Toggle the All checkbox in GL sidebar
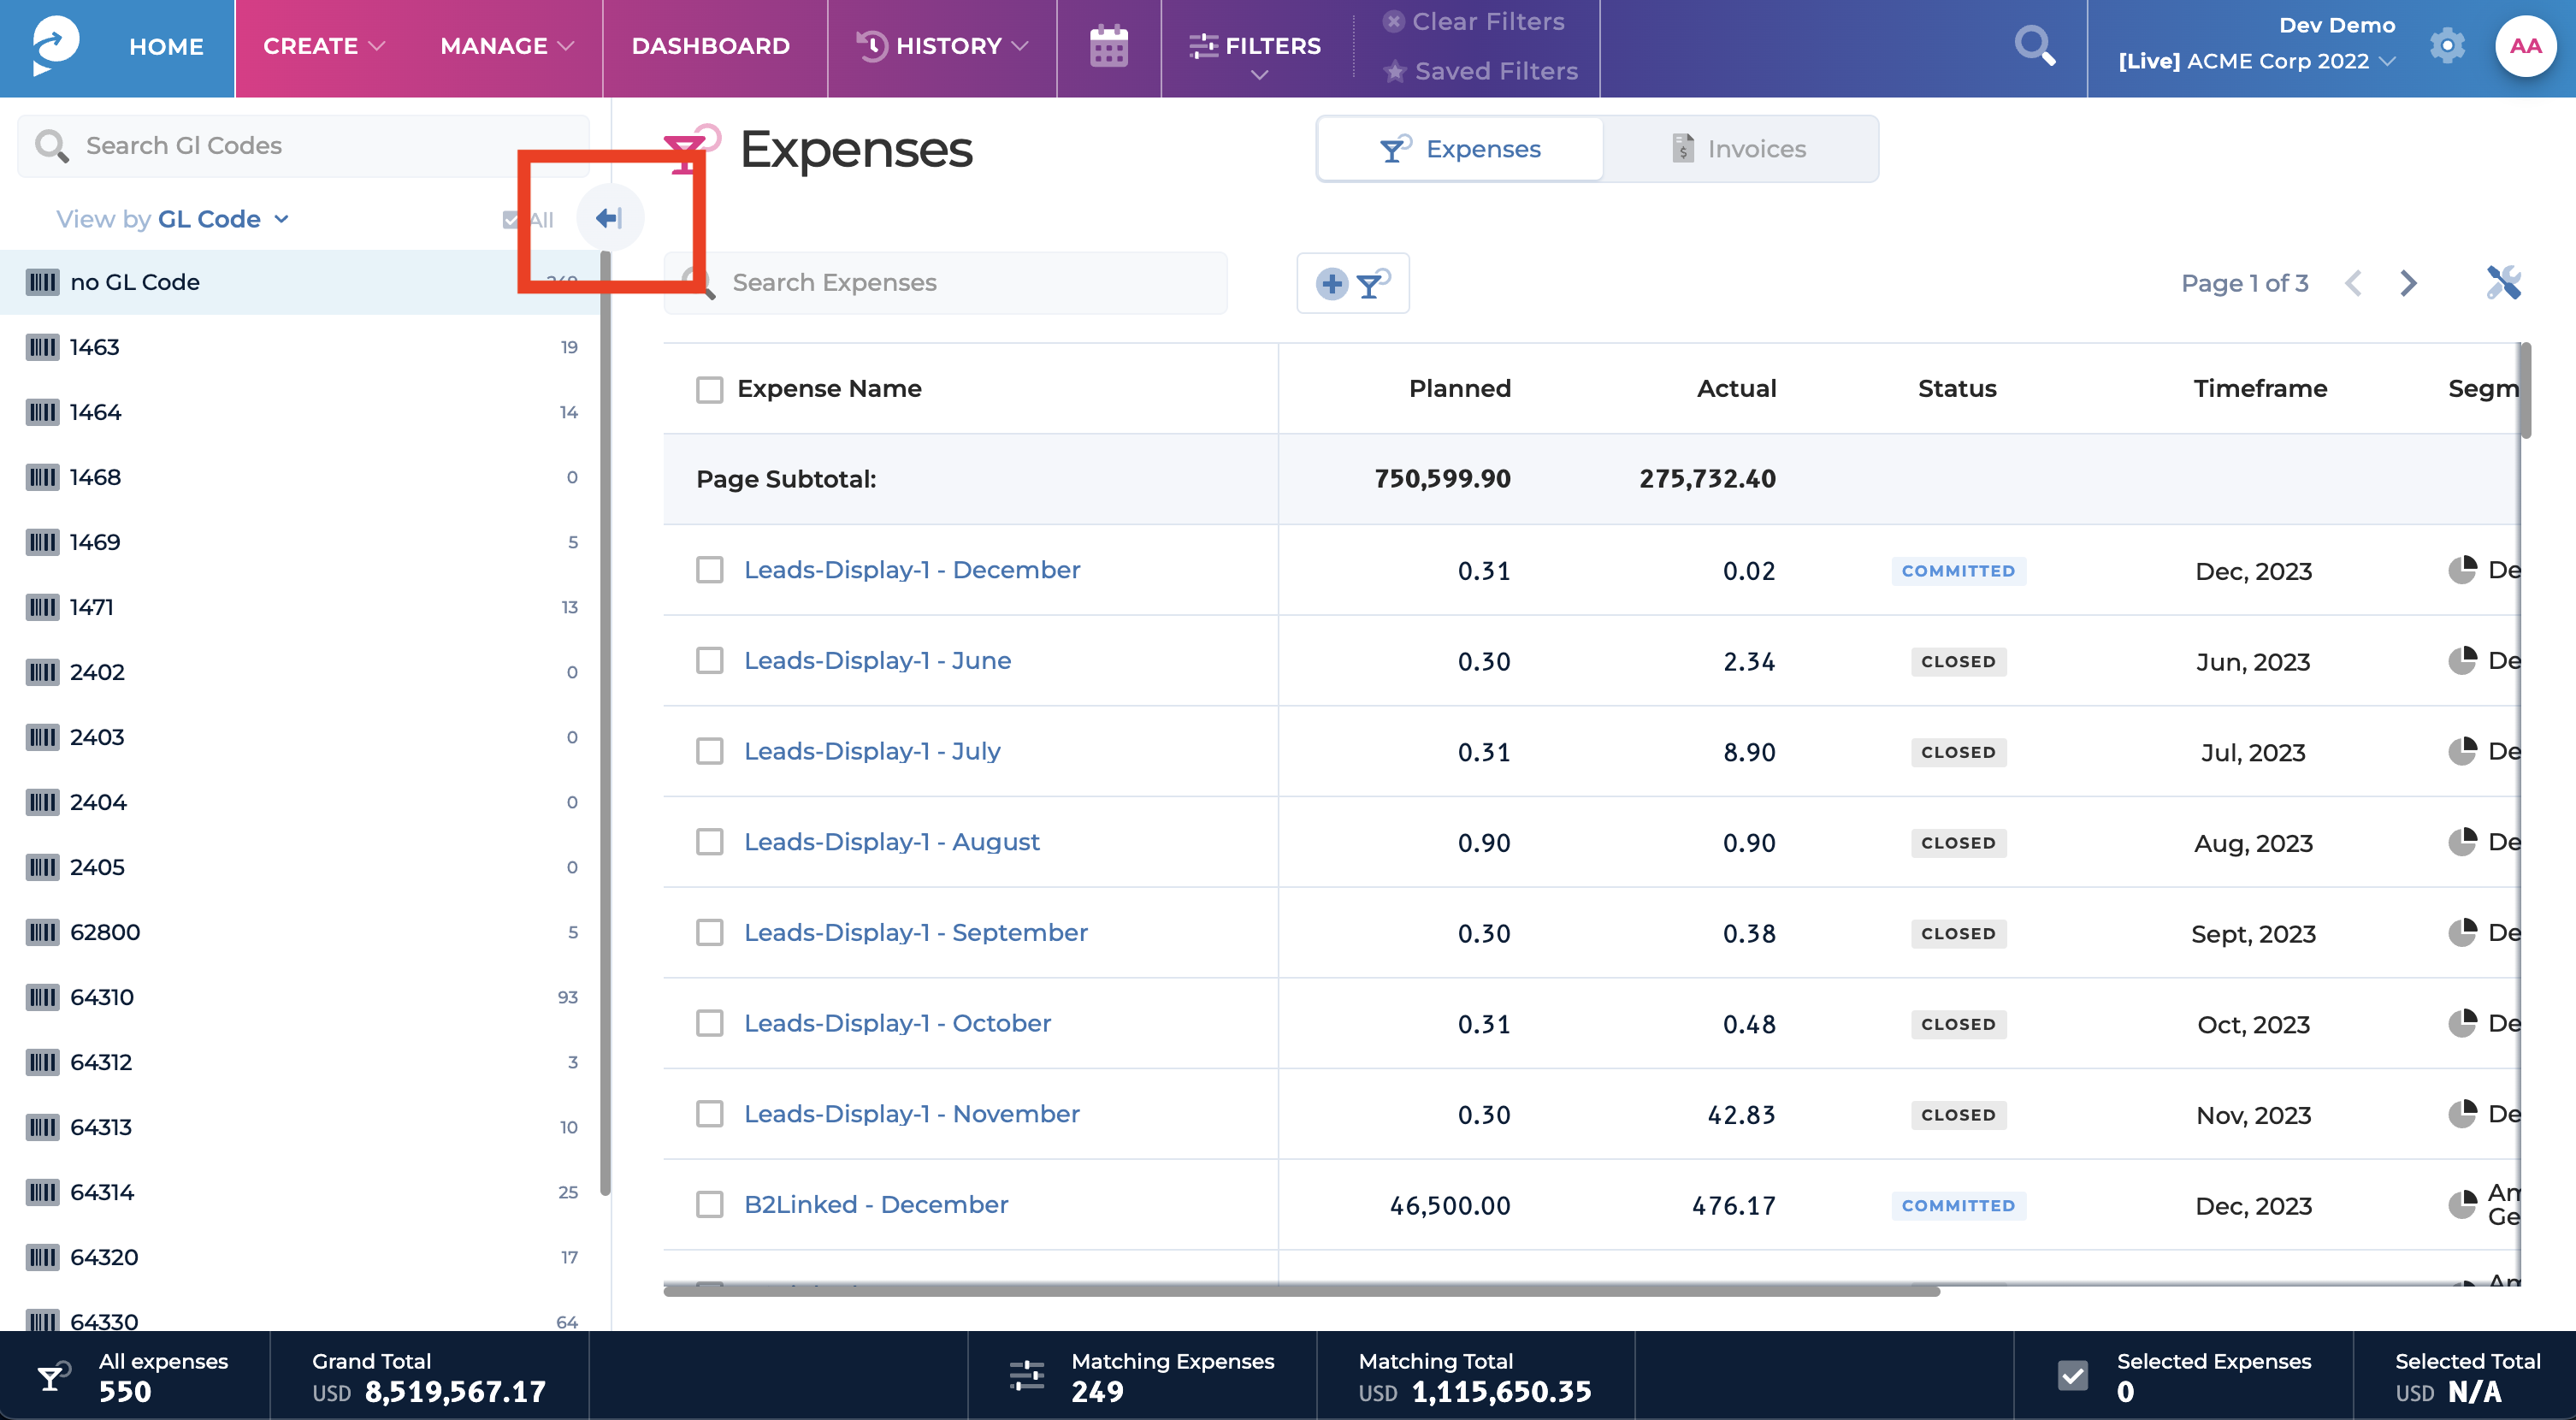Screen dimensions: 2576x1420 pyautogui.click(x=510, y=220)
